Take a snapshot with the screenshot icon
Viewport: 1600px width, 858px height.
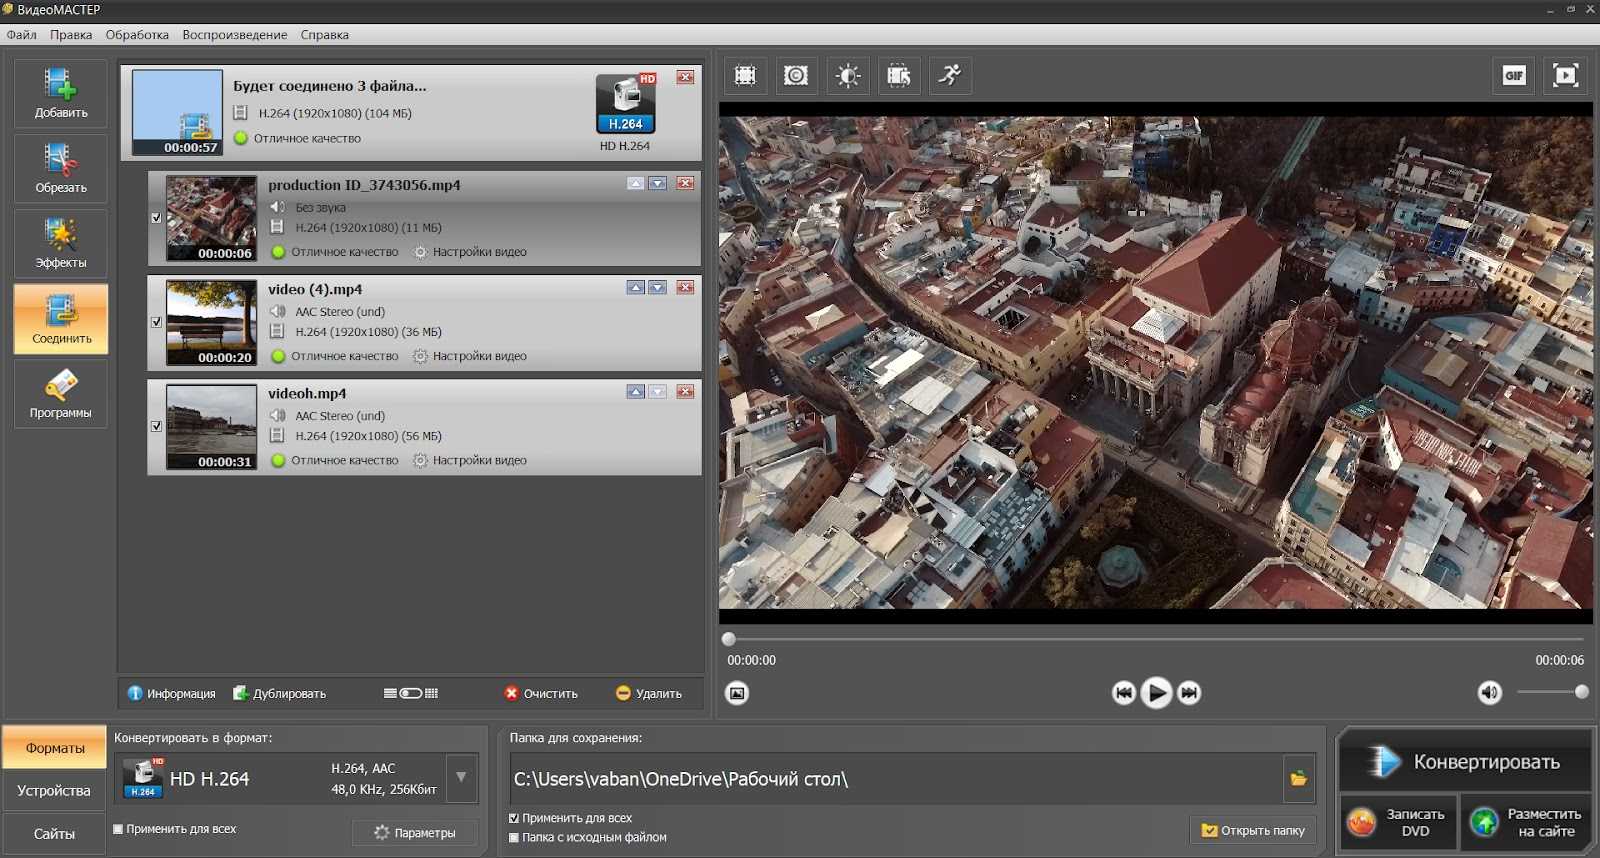coord(737,693)
